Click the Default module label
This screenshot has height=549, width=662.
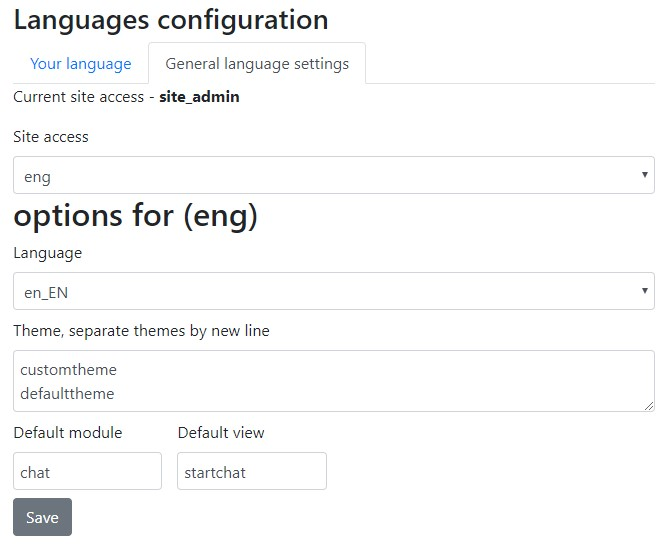pyautogui.click(x=68, y=433)
